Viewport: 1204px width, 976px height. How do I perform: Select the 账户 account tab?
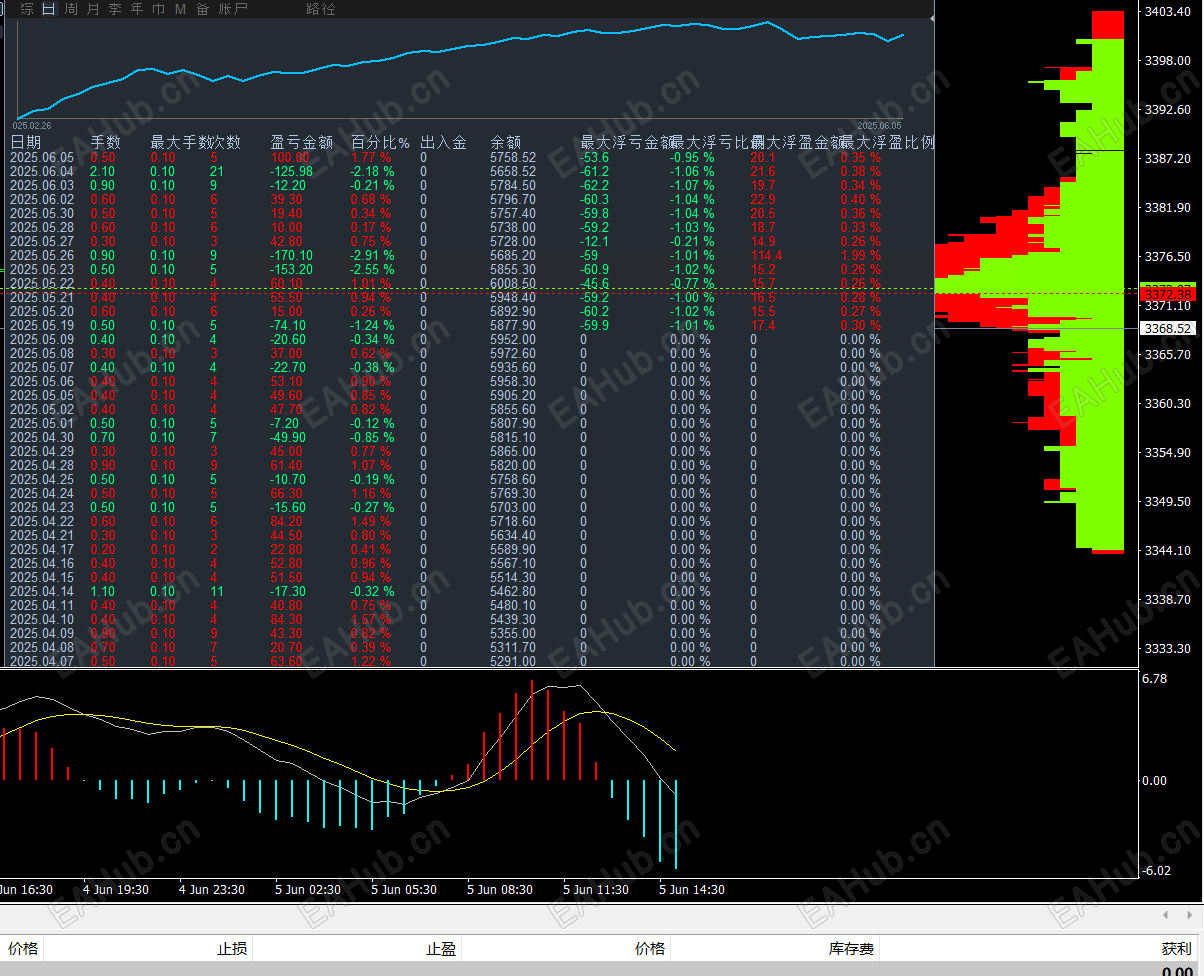(233, 9)
